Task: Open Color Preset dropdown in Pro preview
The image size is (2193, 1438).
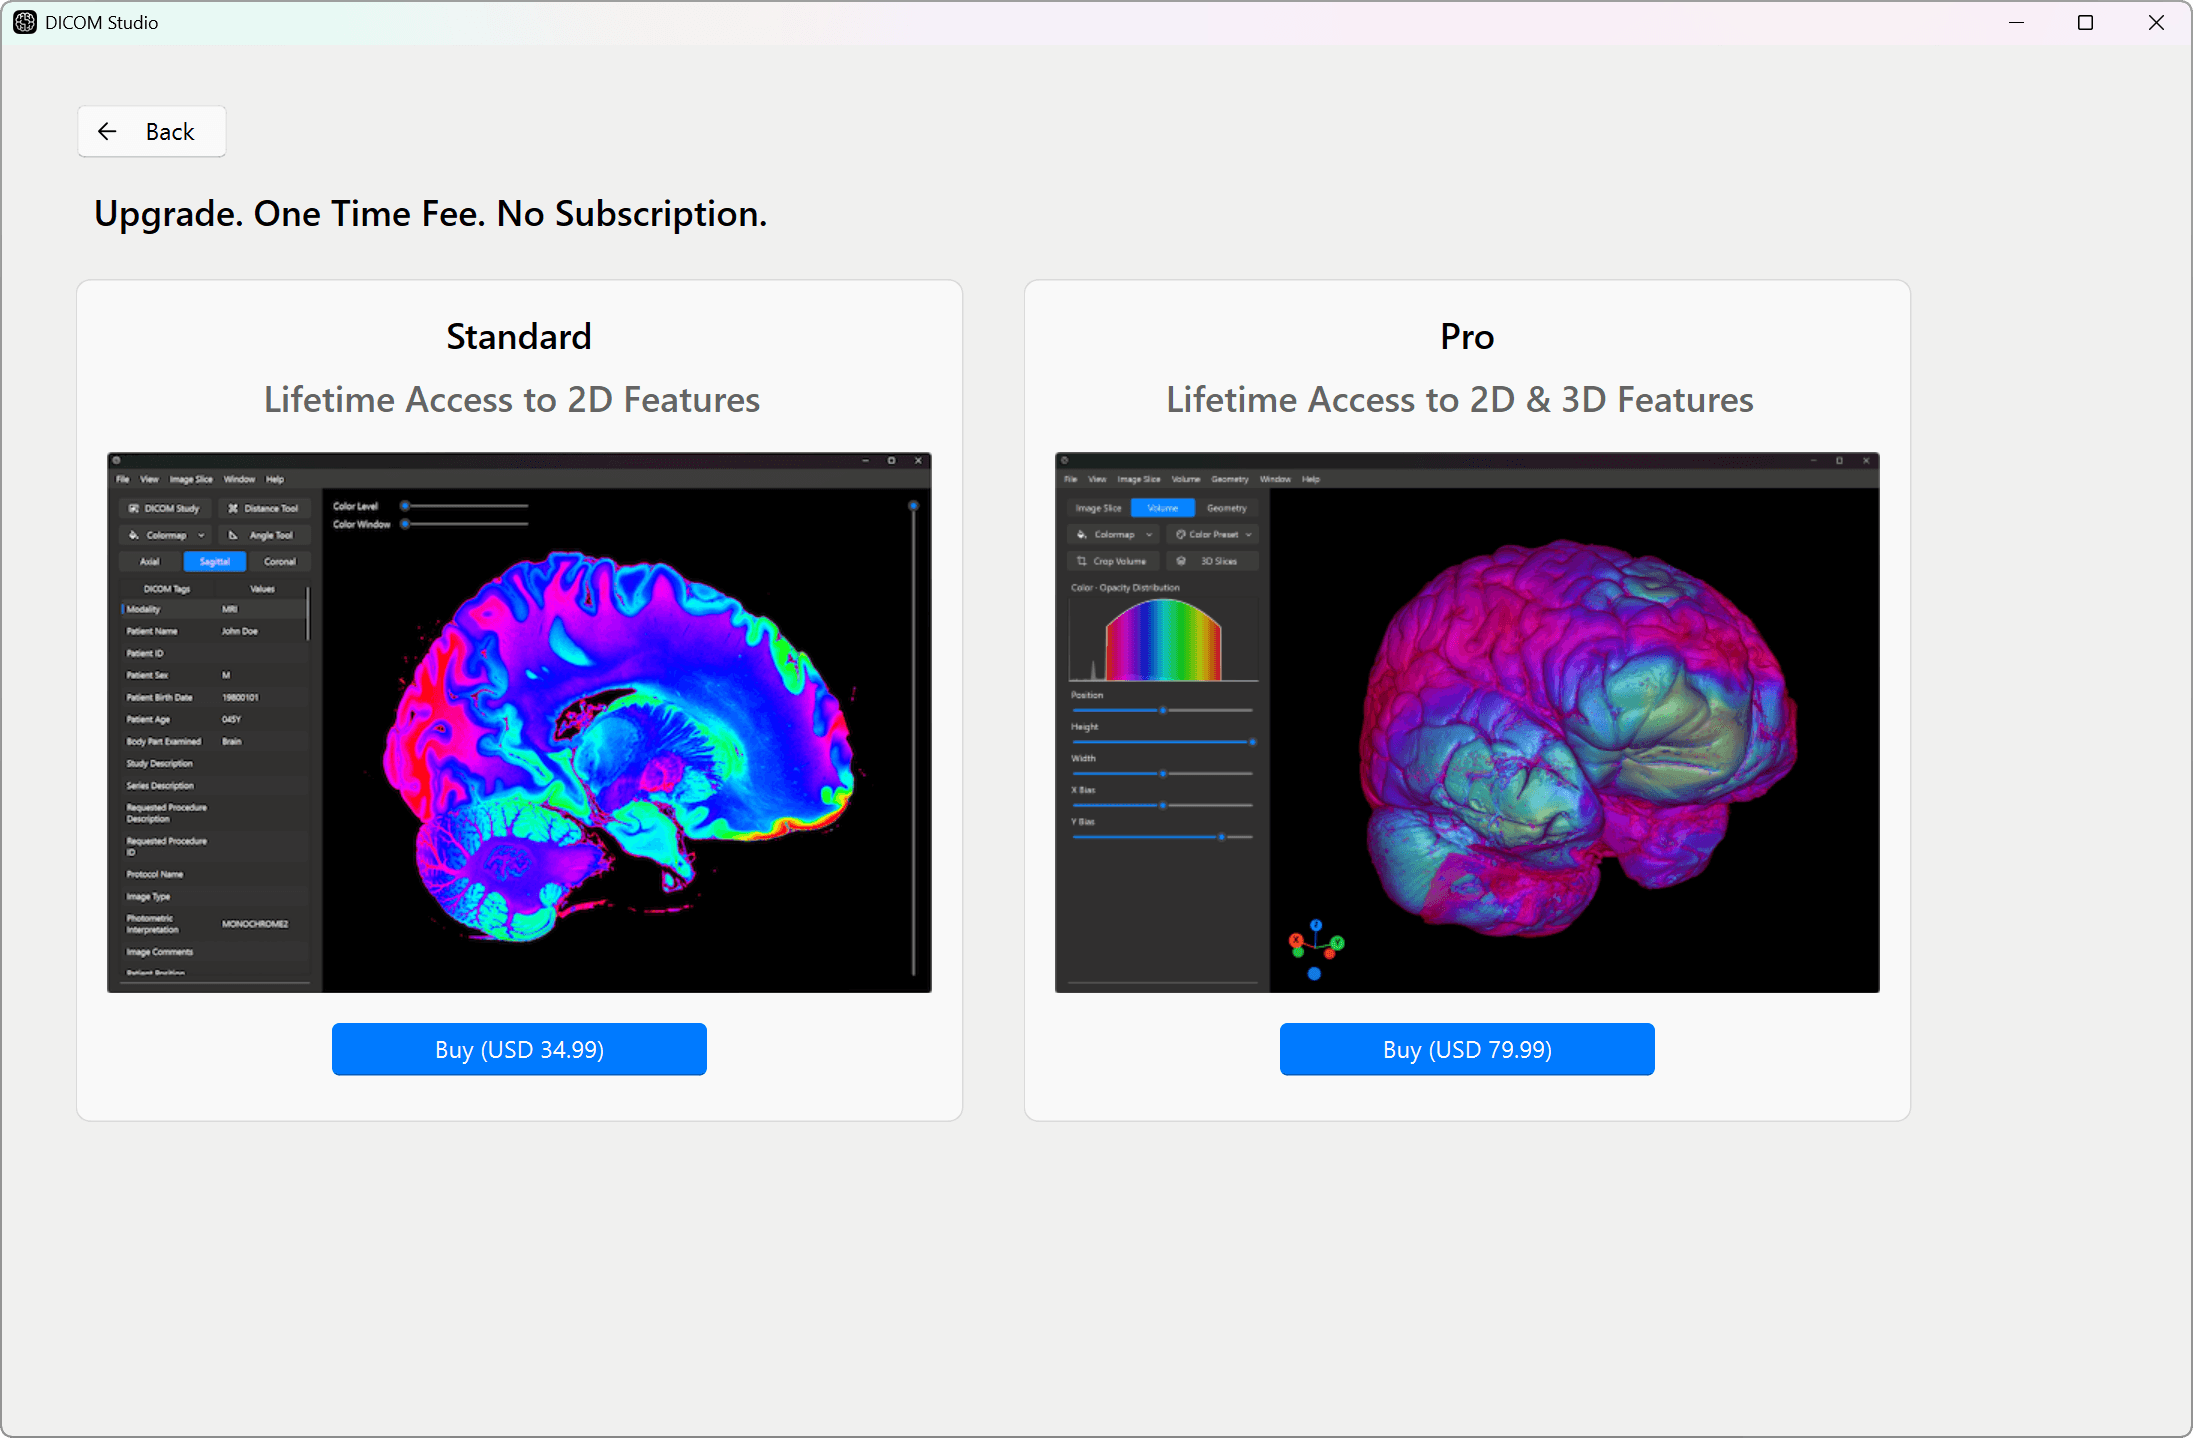Action: click(x=1213, y=534)
